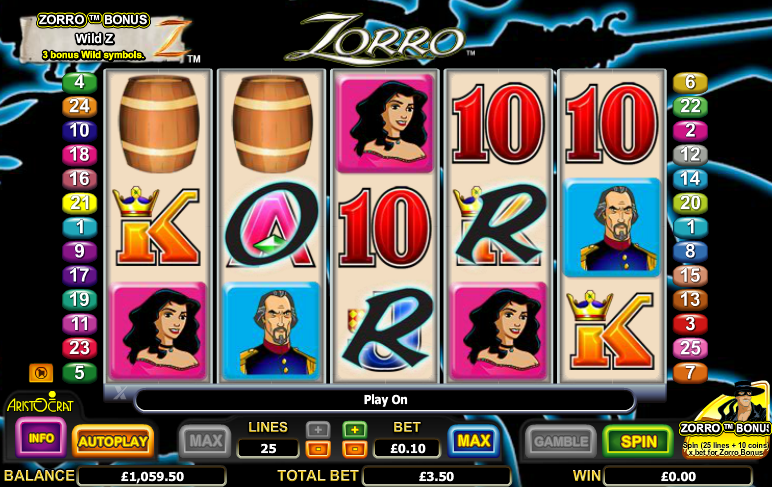The width and height of the screenshot is (772, 487).
Task: Click payline 6 gold marker
Action: point(690,82)
